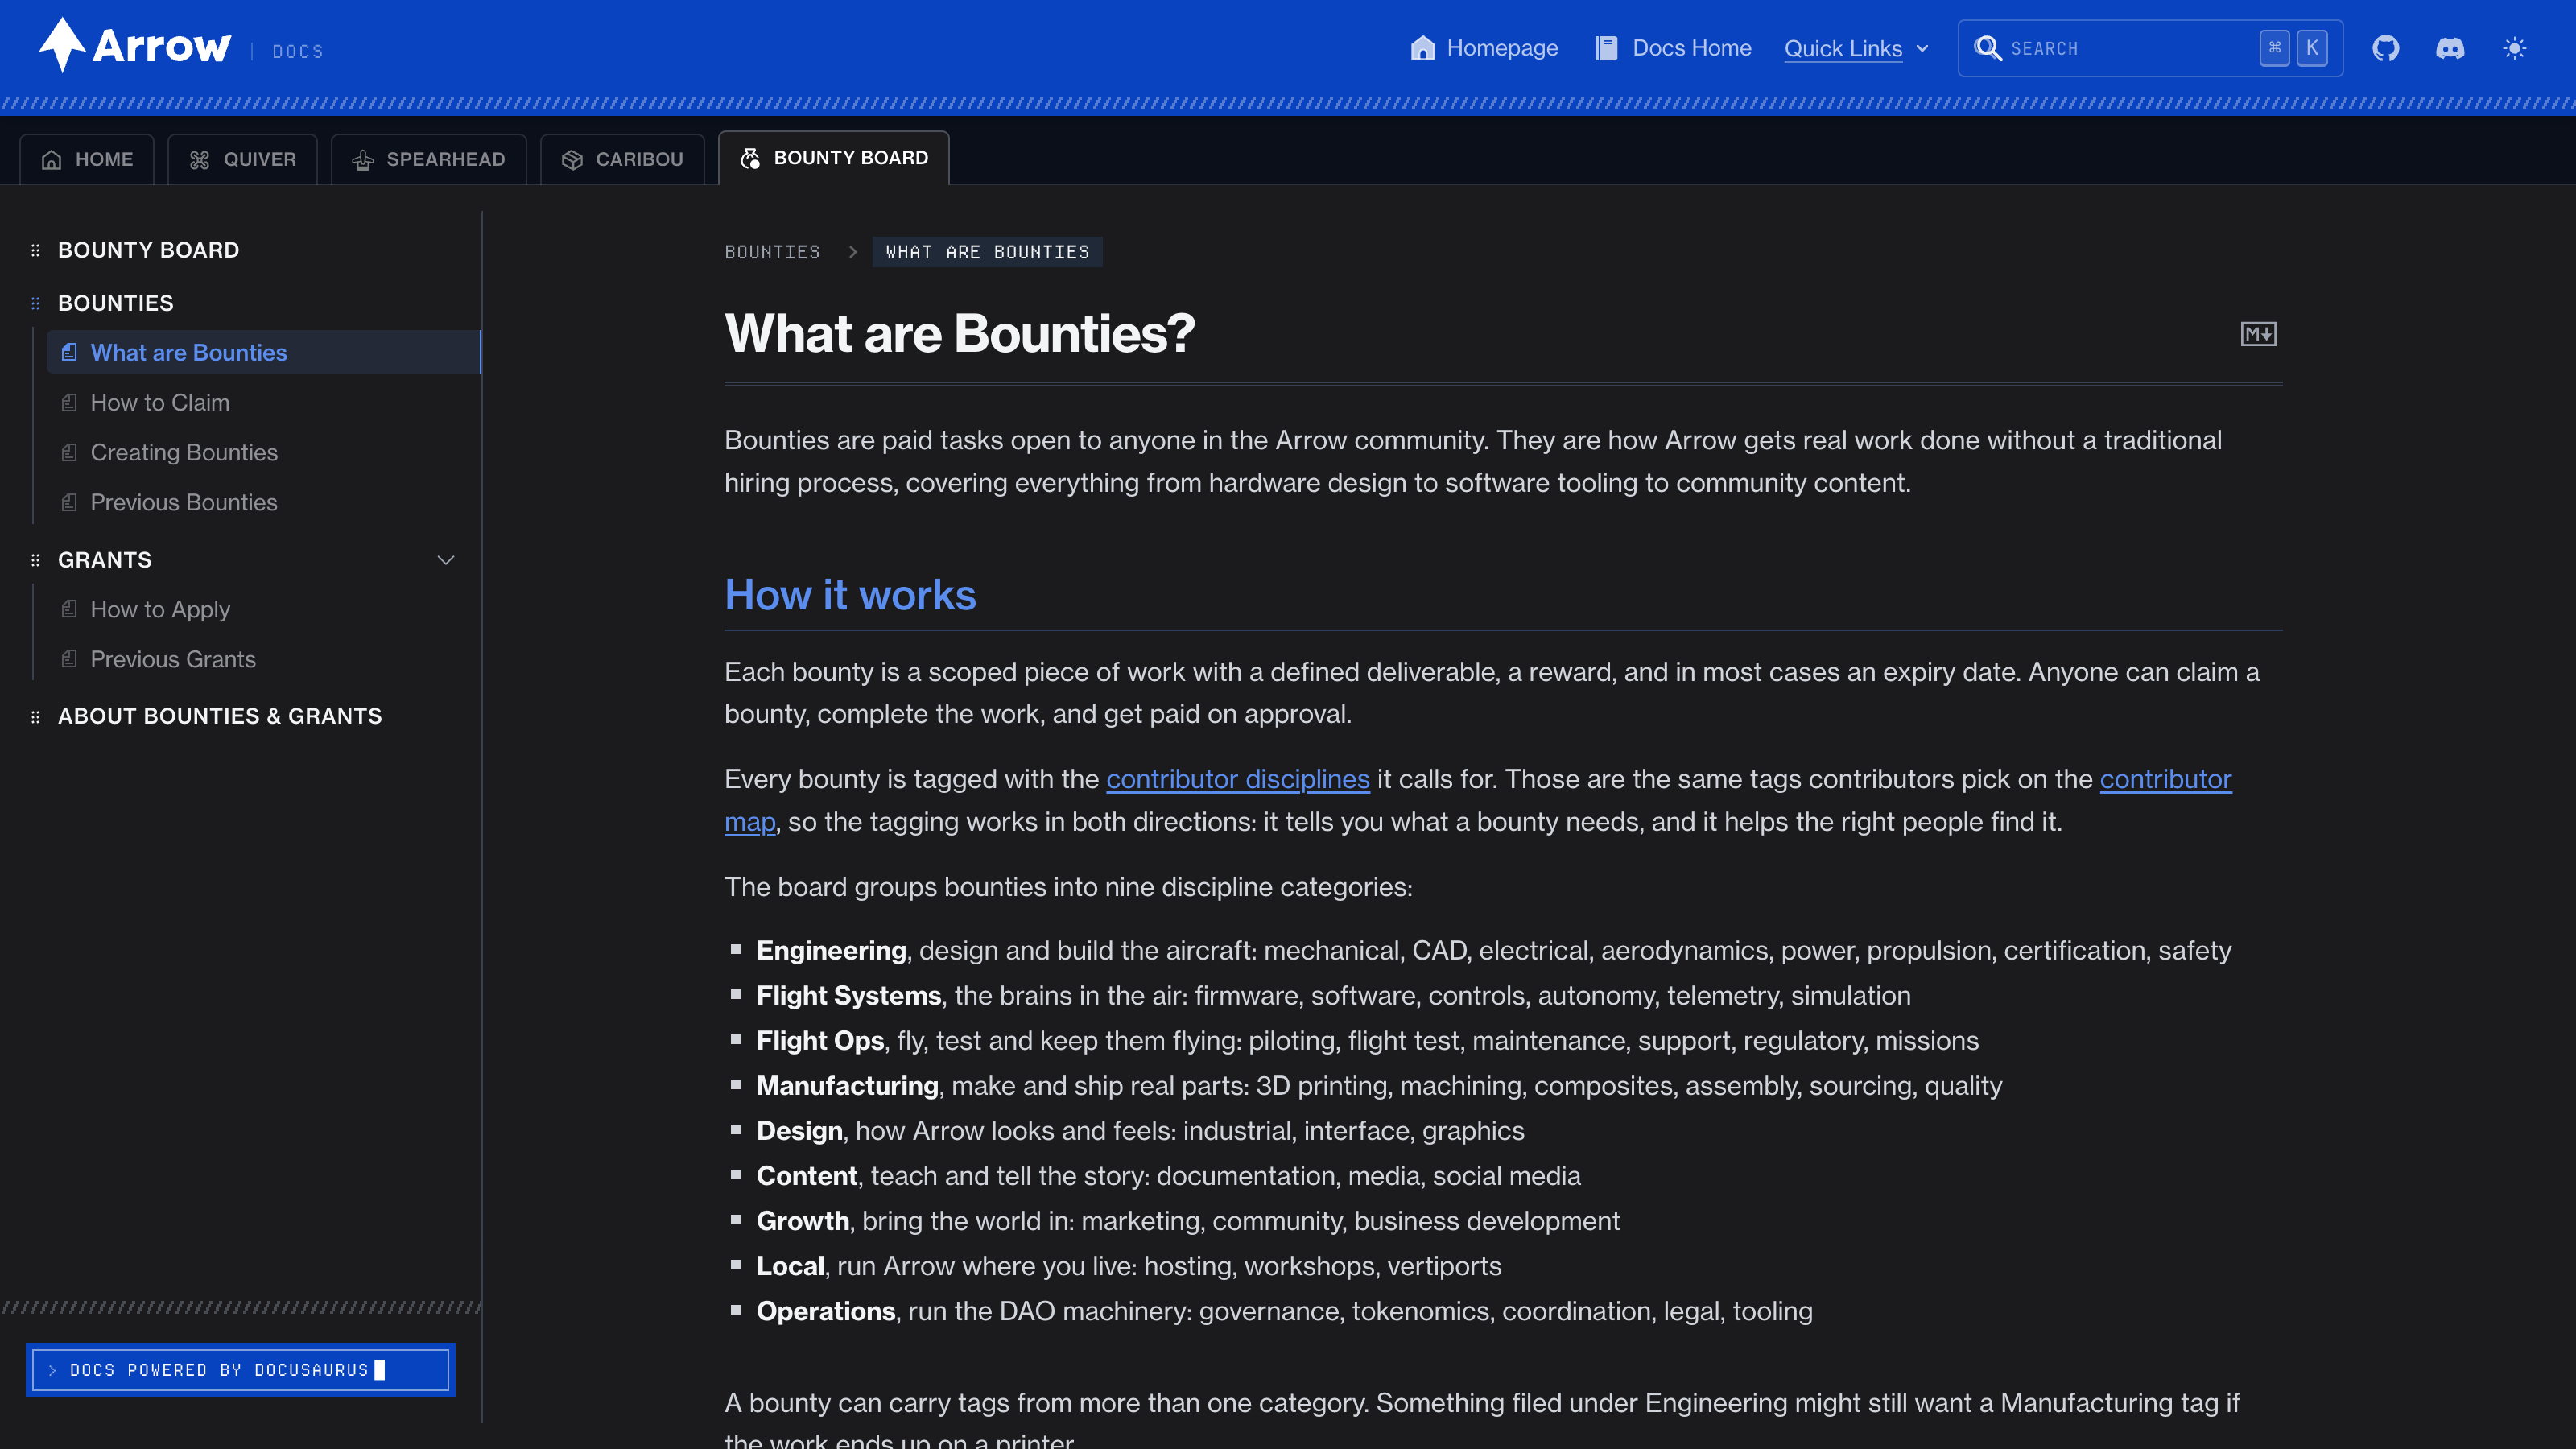This screenshot has height=1449, width=2576.
Task: Click the Quiver tab drone icon
Action: pyautogui.click(x=200, y=160)
